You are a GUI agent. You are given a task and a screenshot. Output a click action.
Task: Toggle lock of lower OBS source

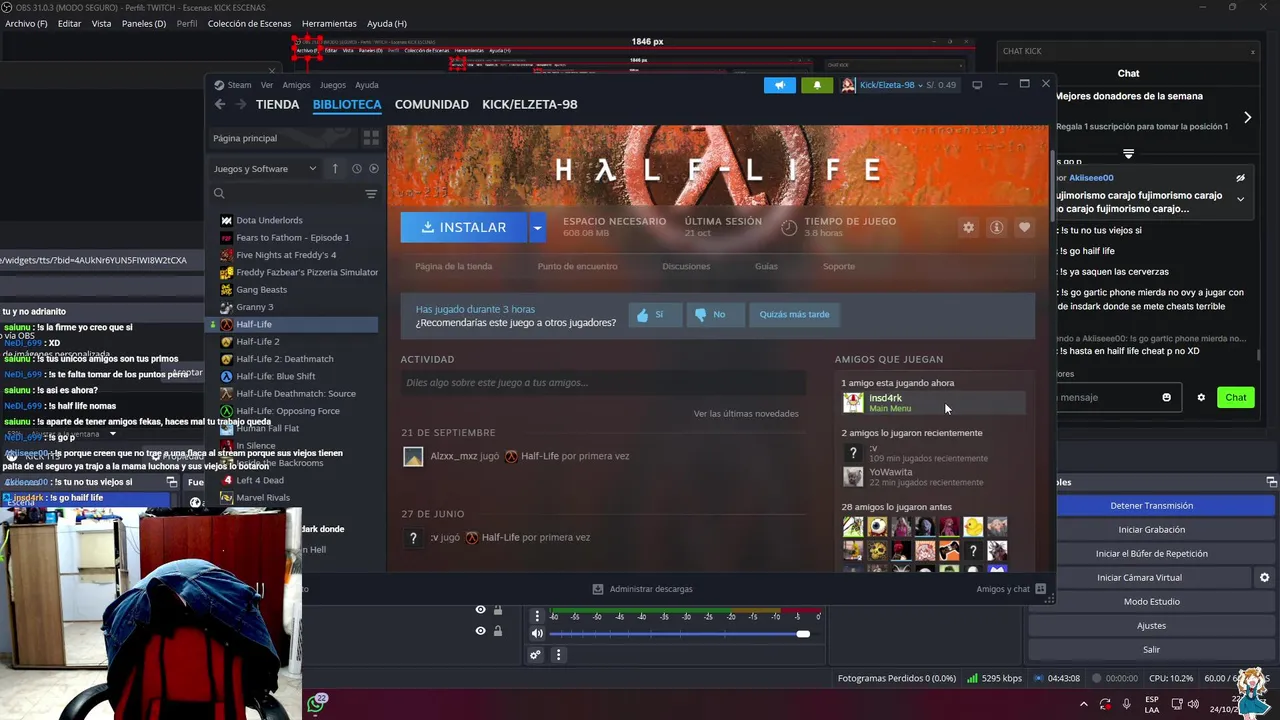pos(497,631)
